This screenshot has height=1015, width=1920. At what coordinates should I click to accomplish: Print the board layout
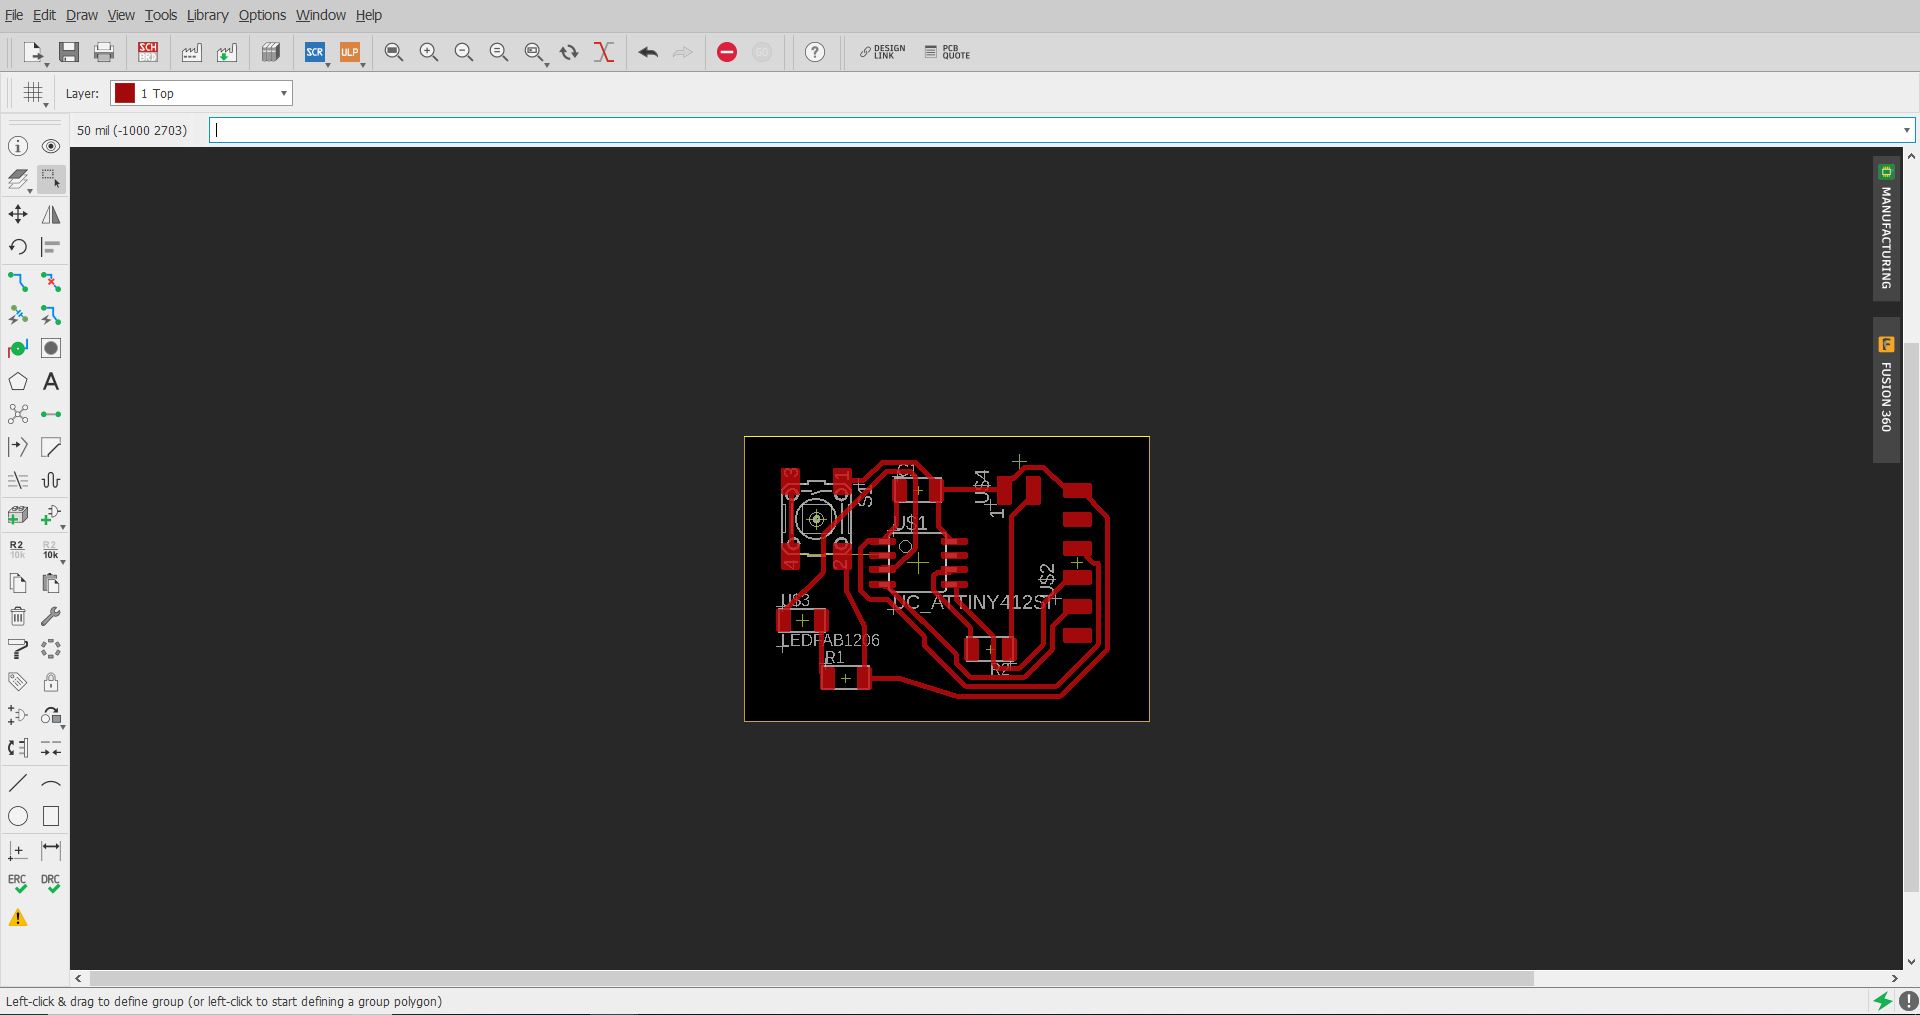104,52
